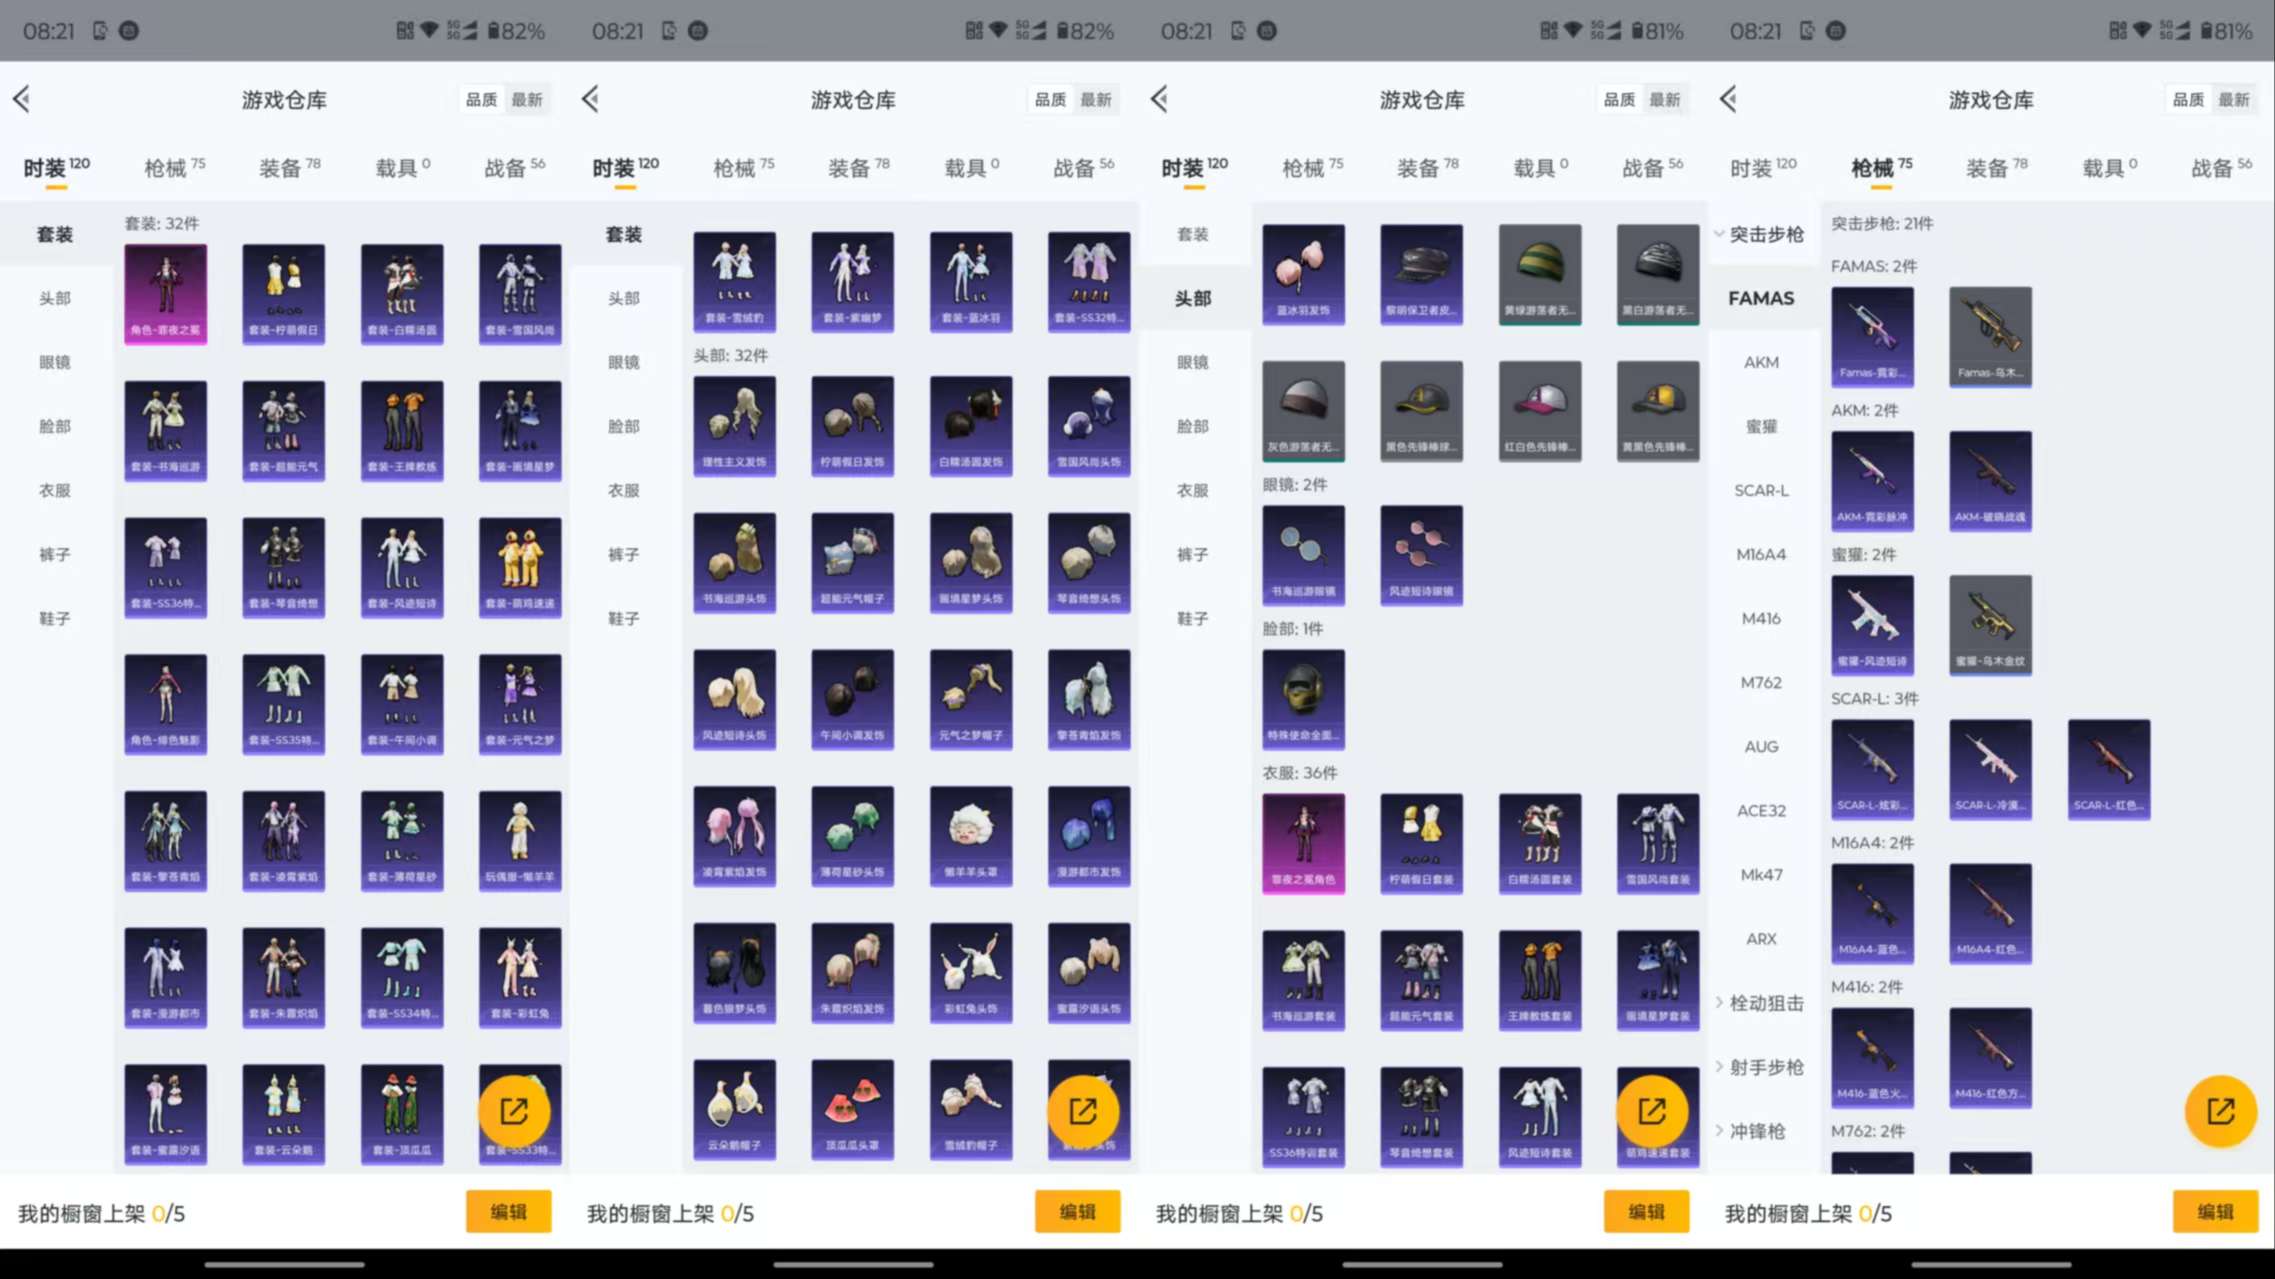Open 我的橱窗上架 0/5
Image resolution: width=2275 pixels, height=1279 pixels.
tap(100, 1213)
